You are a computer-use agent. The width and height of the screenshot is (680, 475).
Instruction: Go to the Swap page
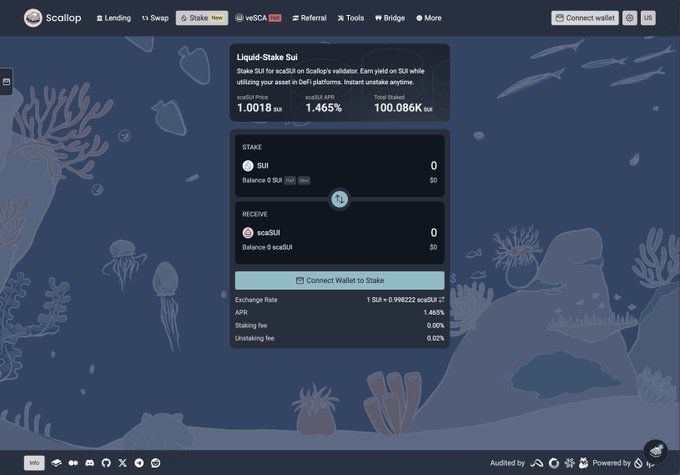click(155, 18)
